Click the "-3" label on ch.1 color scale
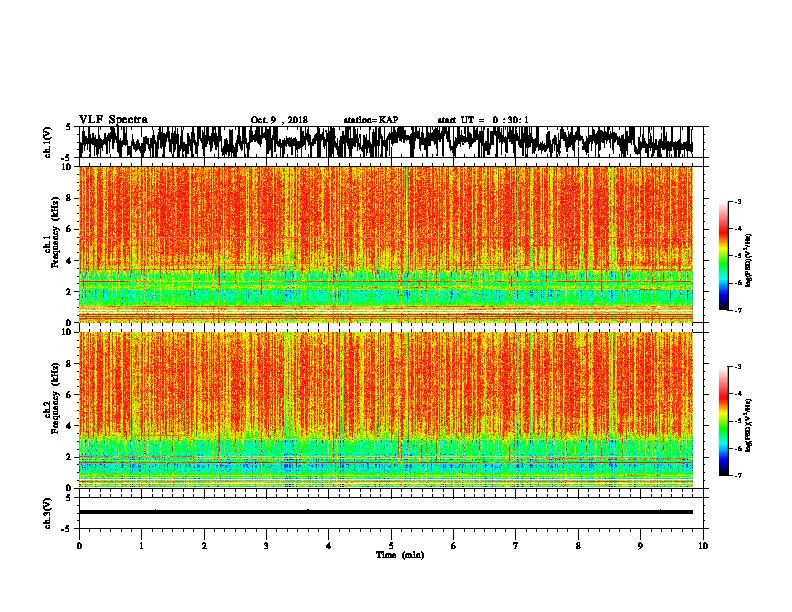Image resolution: width=792 pixels, height=612 pixels. [x=738, y=202]
